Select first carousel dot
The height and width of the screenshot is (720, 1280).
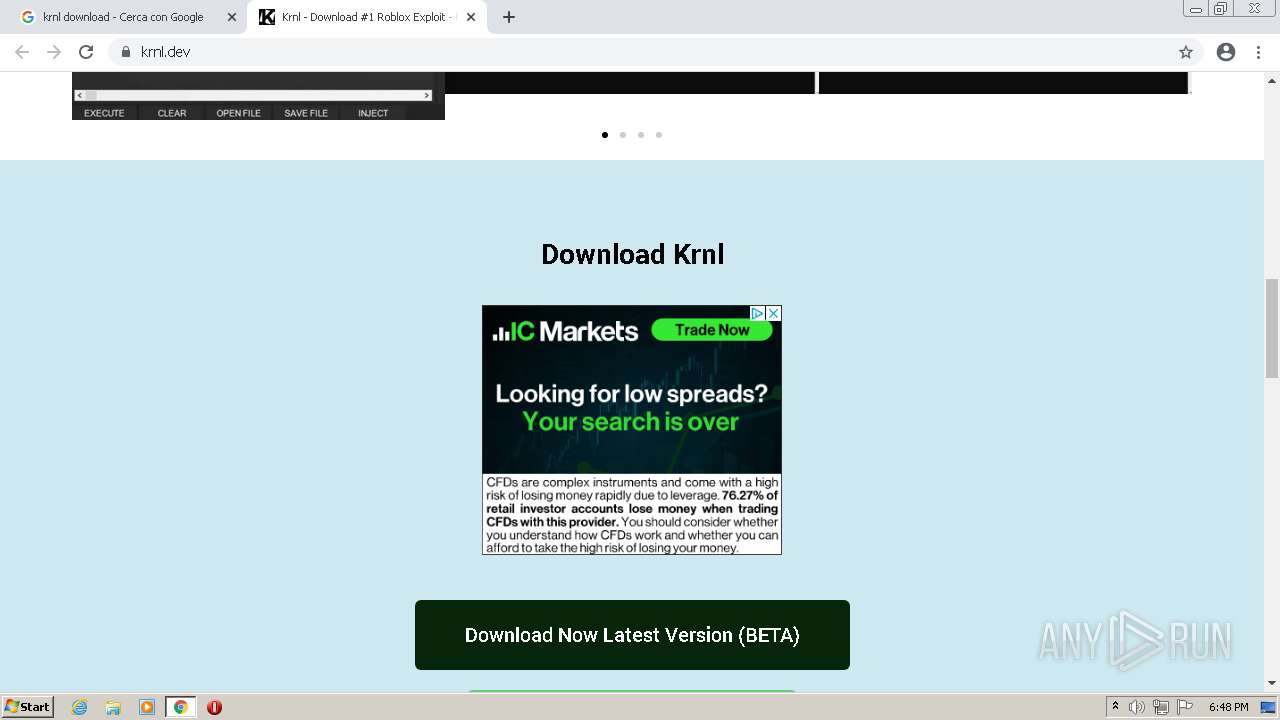point(605,135)
